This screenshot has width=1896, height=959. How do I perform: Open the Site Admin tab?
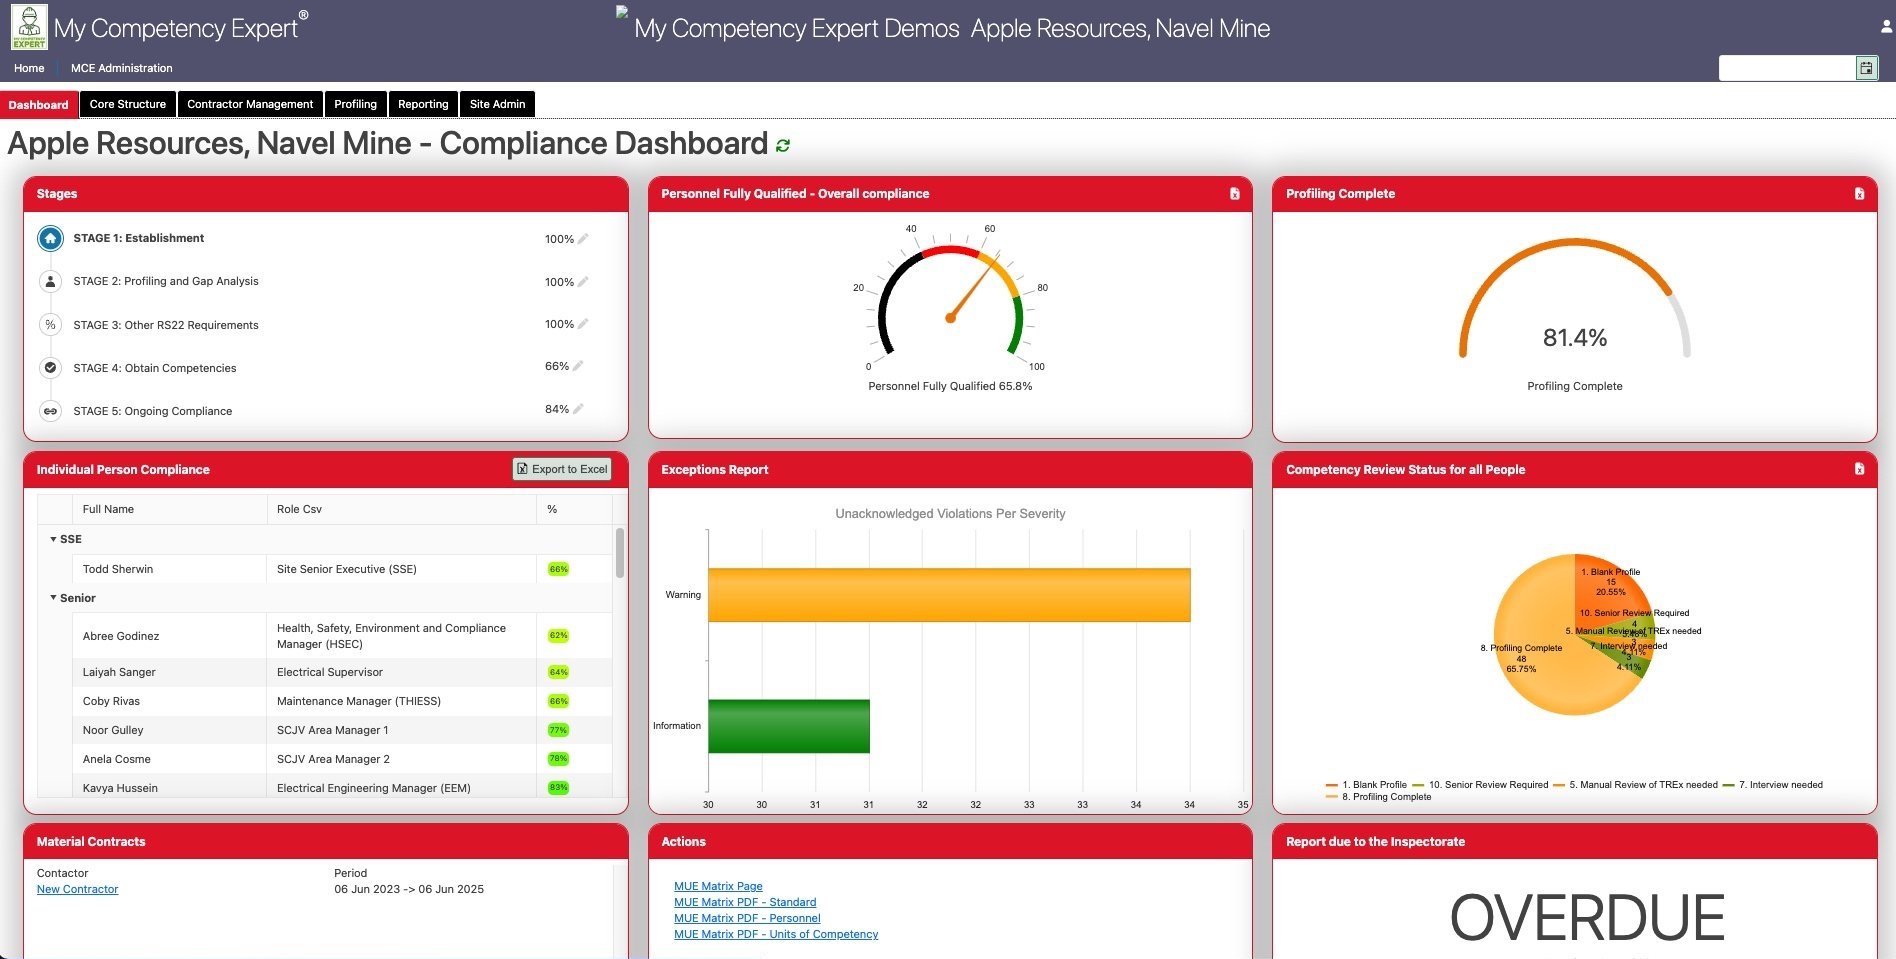pyautogui.click(x=497, y=104)
